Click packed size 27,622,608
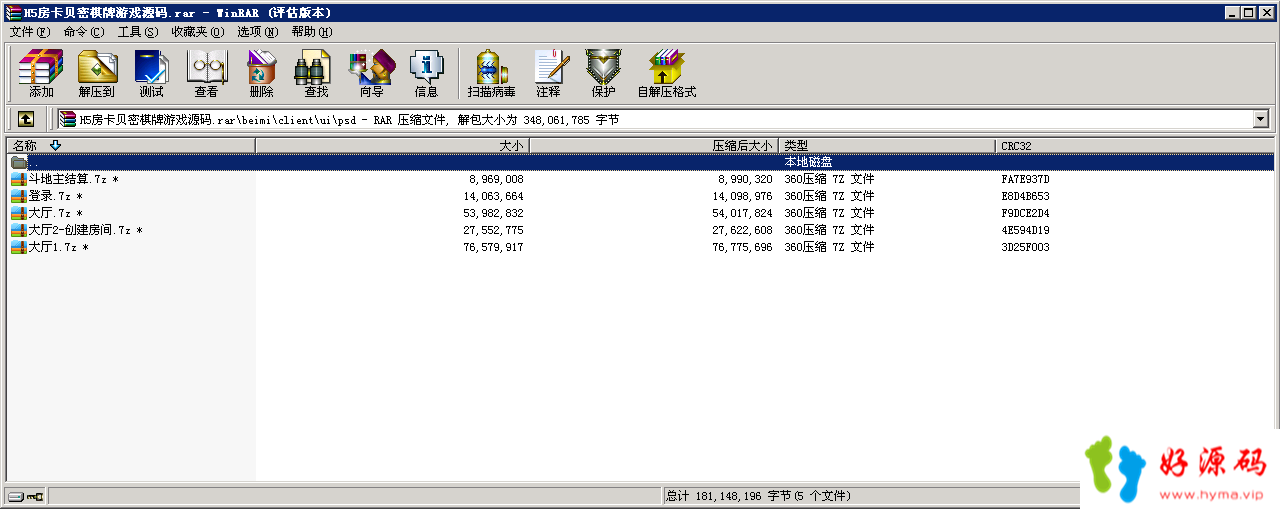 coord(742,230)
